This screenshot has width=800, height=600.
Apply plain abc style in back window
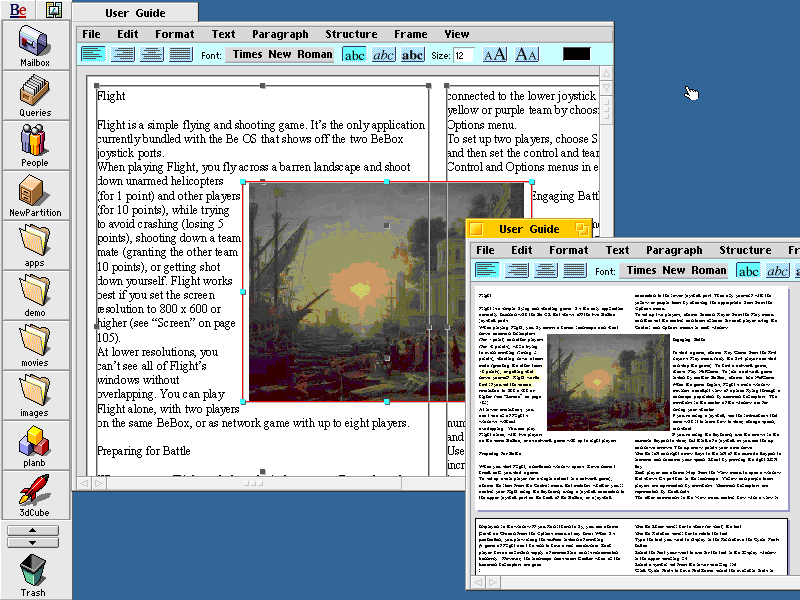(x=354, y=55)
